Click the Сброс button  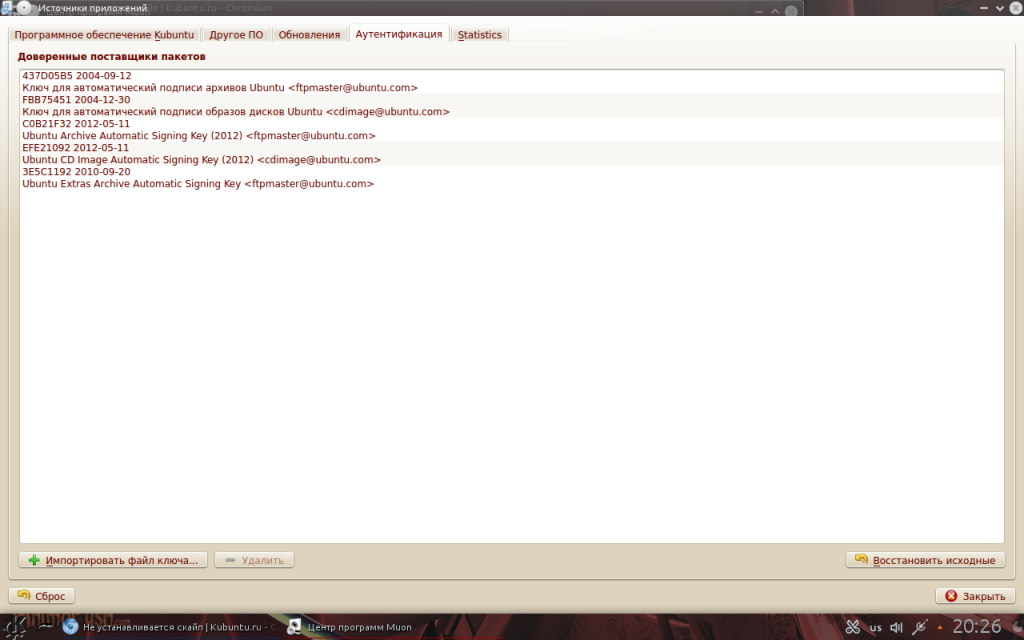click(42, 596)
